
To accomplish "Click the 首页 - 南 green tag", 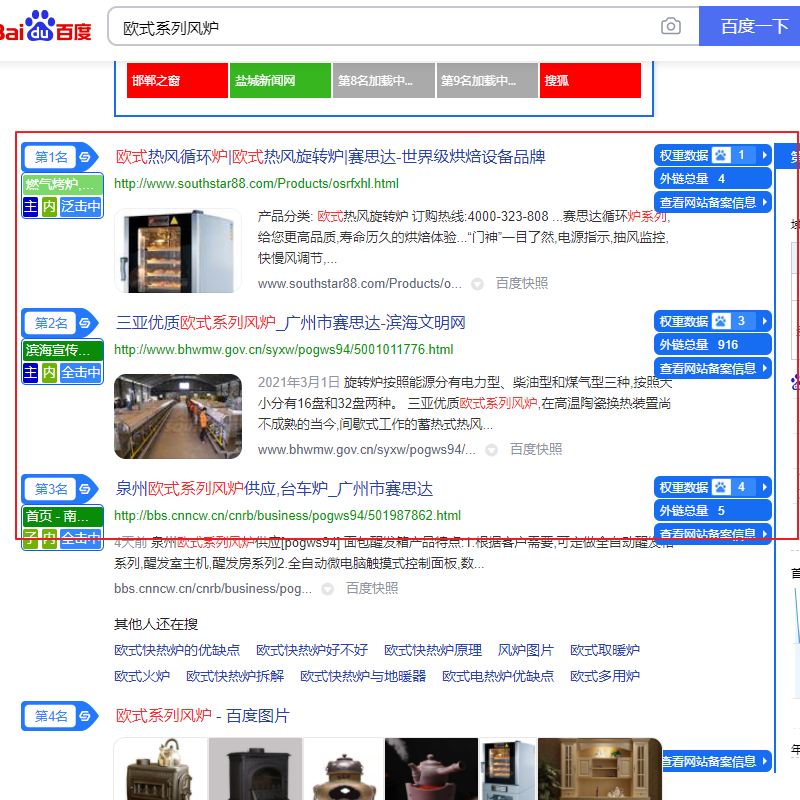I will tap(63, 516).
